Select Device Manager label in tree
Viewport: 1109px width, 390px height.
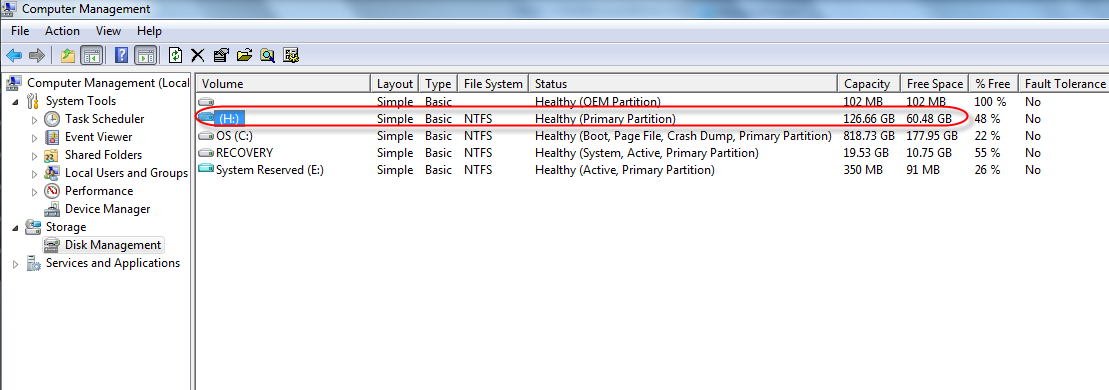108,209
